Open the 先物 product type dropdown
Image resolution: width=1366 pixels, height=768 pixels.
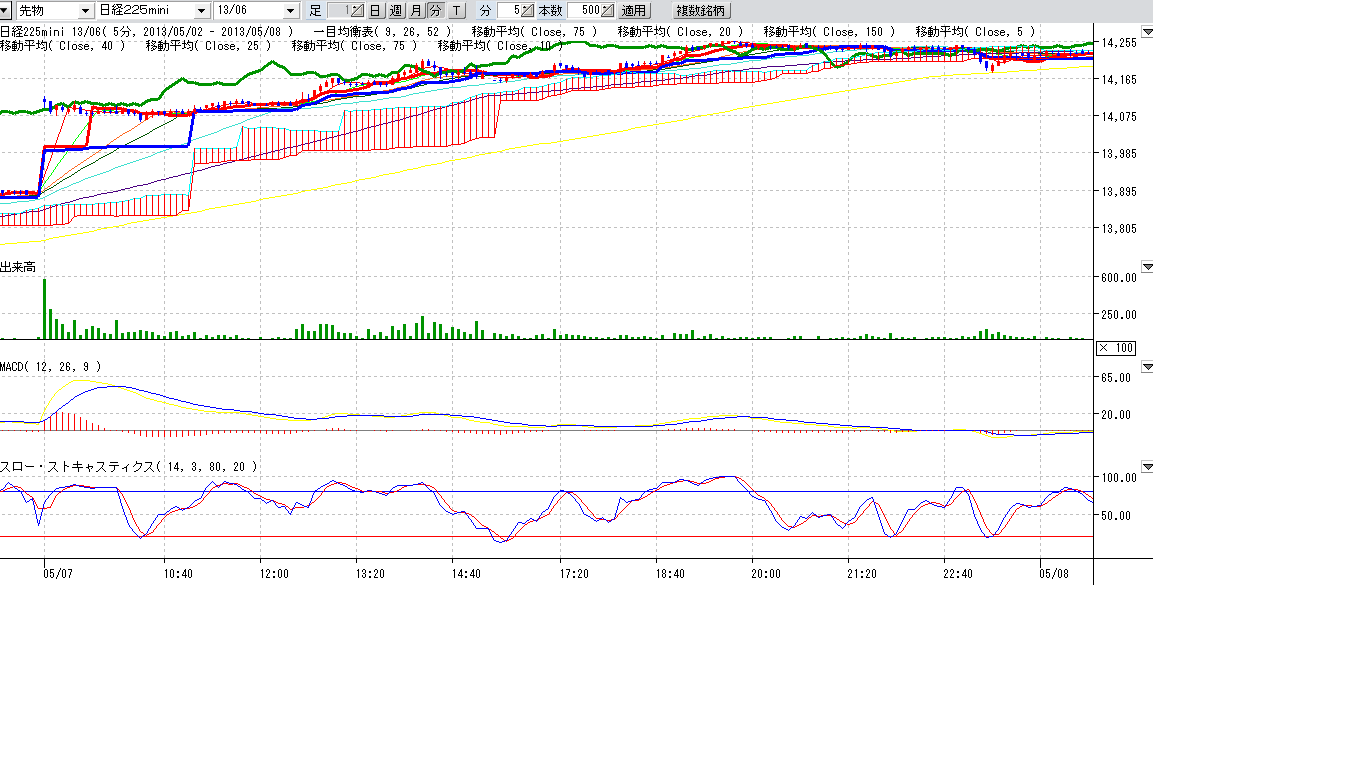point(84,10)
